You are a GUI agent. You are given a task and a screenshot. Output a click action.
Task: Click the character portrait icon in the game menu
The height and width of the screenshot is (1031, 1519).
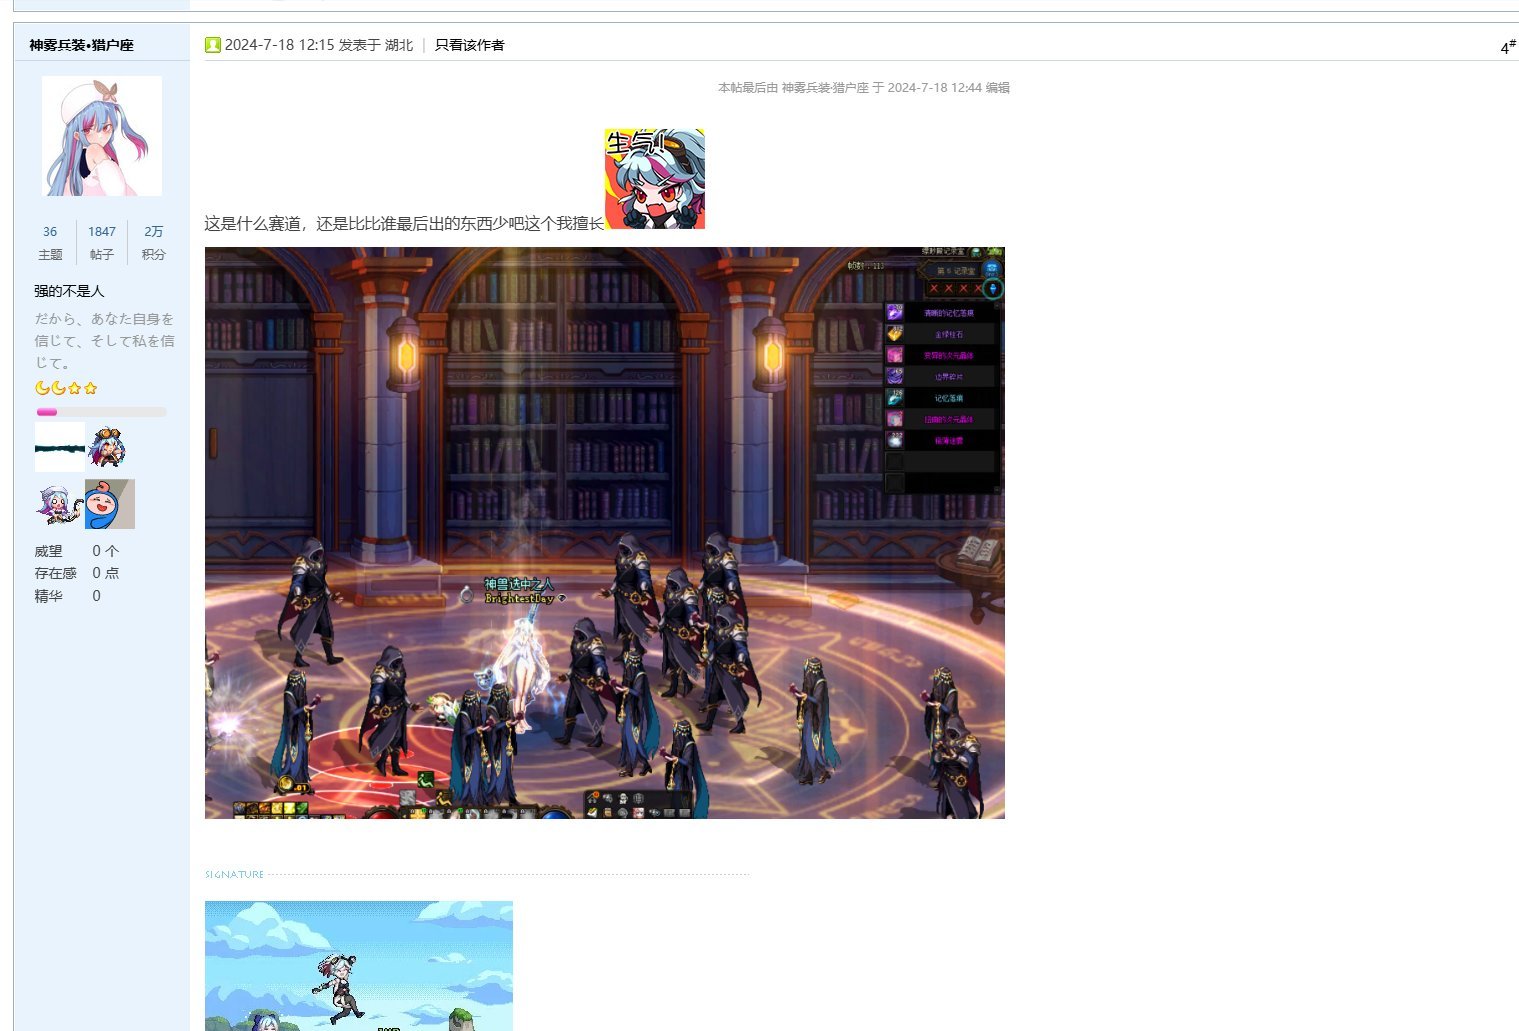pos(639,812)
